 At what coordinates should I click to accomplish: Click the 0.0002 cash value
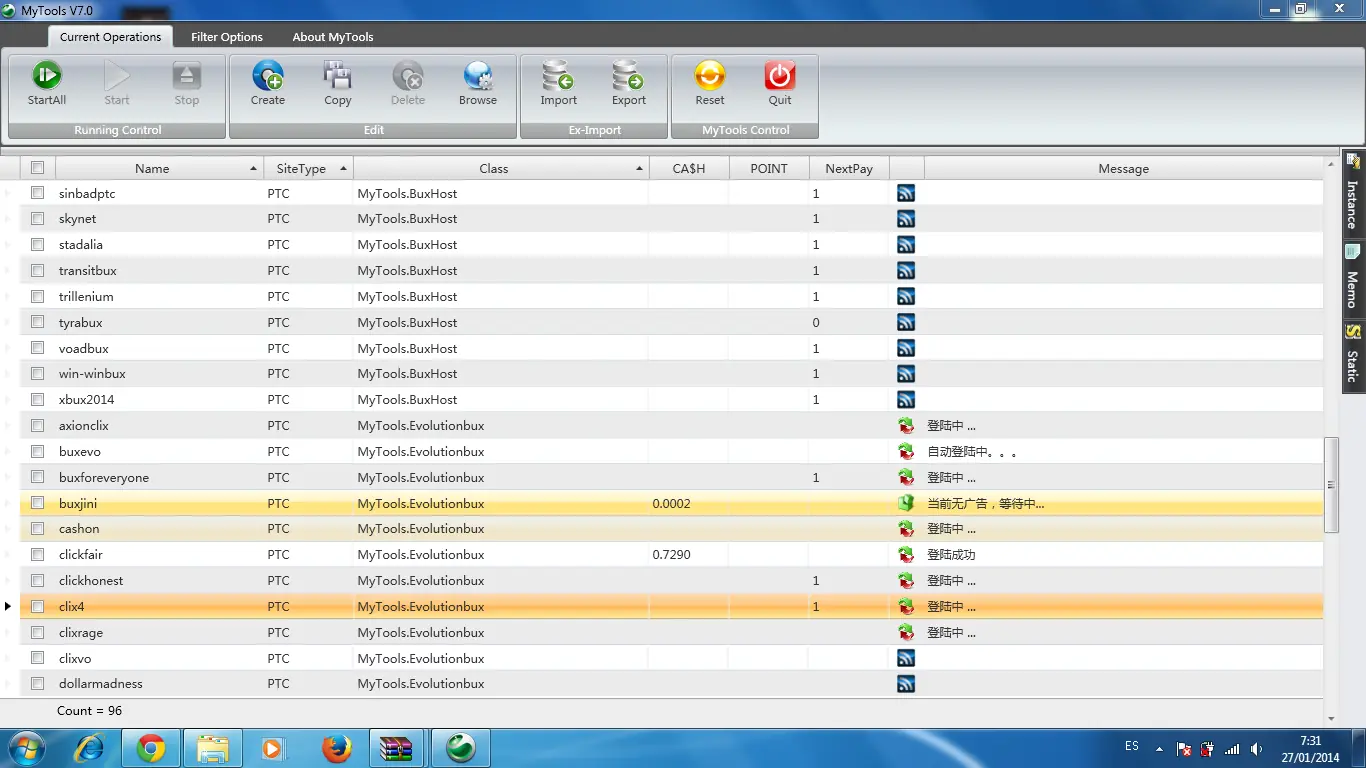point(671,503)
